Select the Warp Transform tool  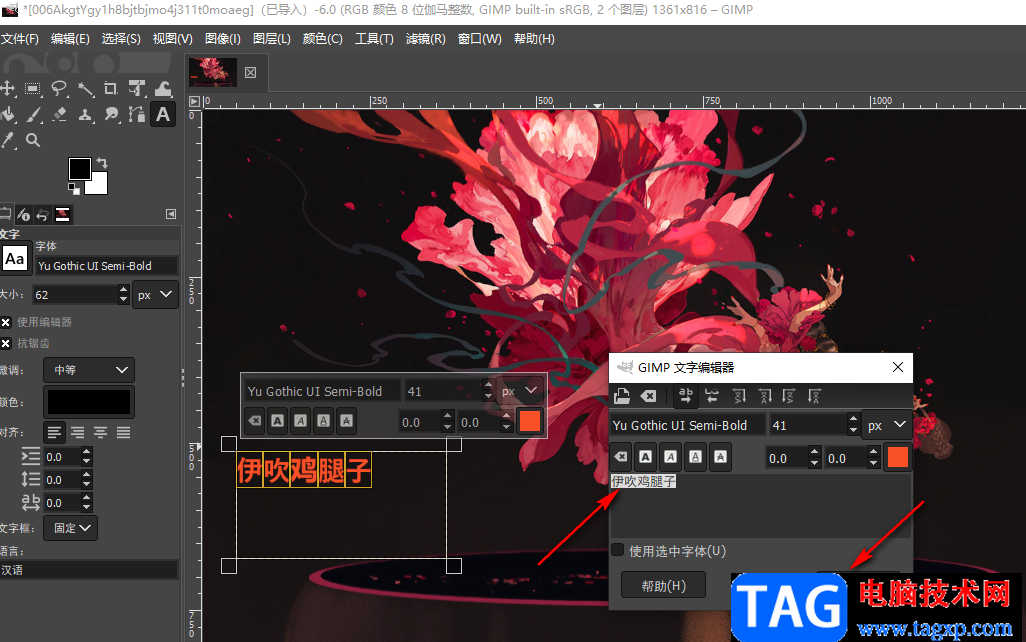point(163,88)
